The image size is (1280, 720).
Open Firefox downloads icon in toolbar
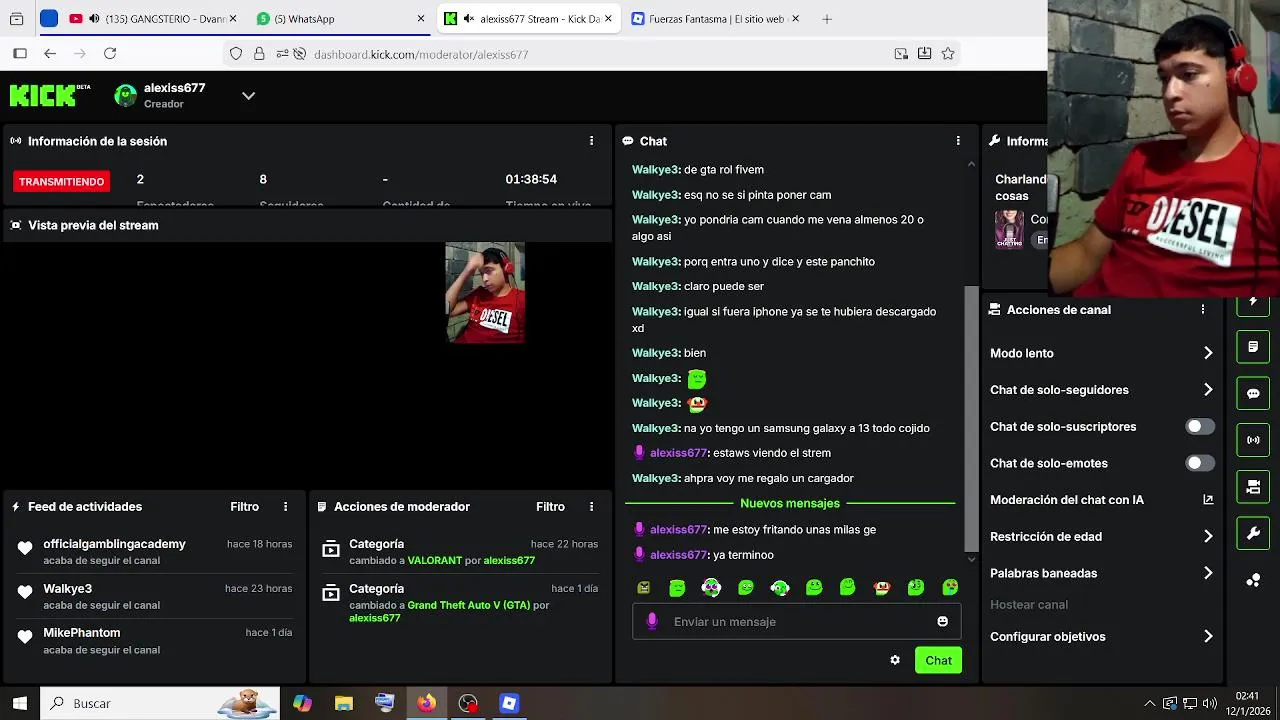pyautogui.click(x=925, y=54)
